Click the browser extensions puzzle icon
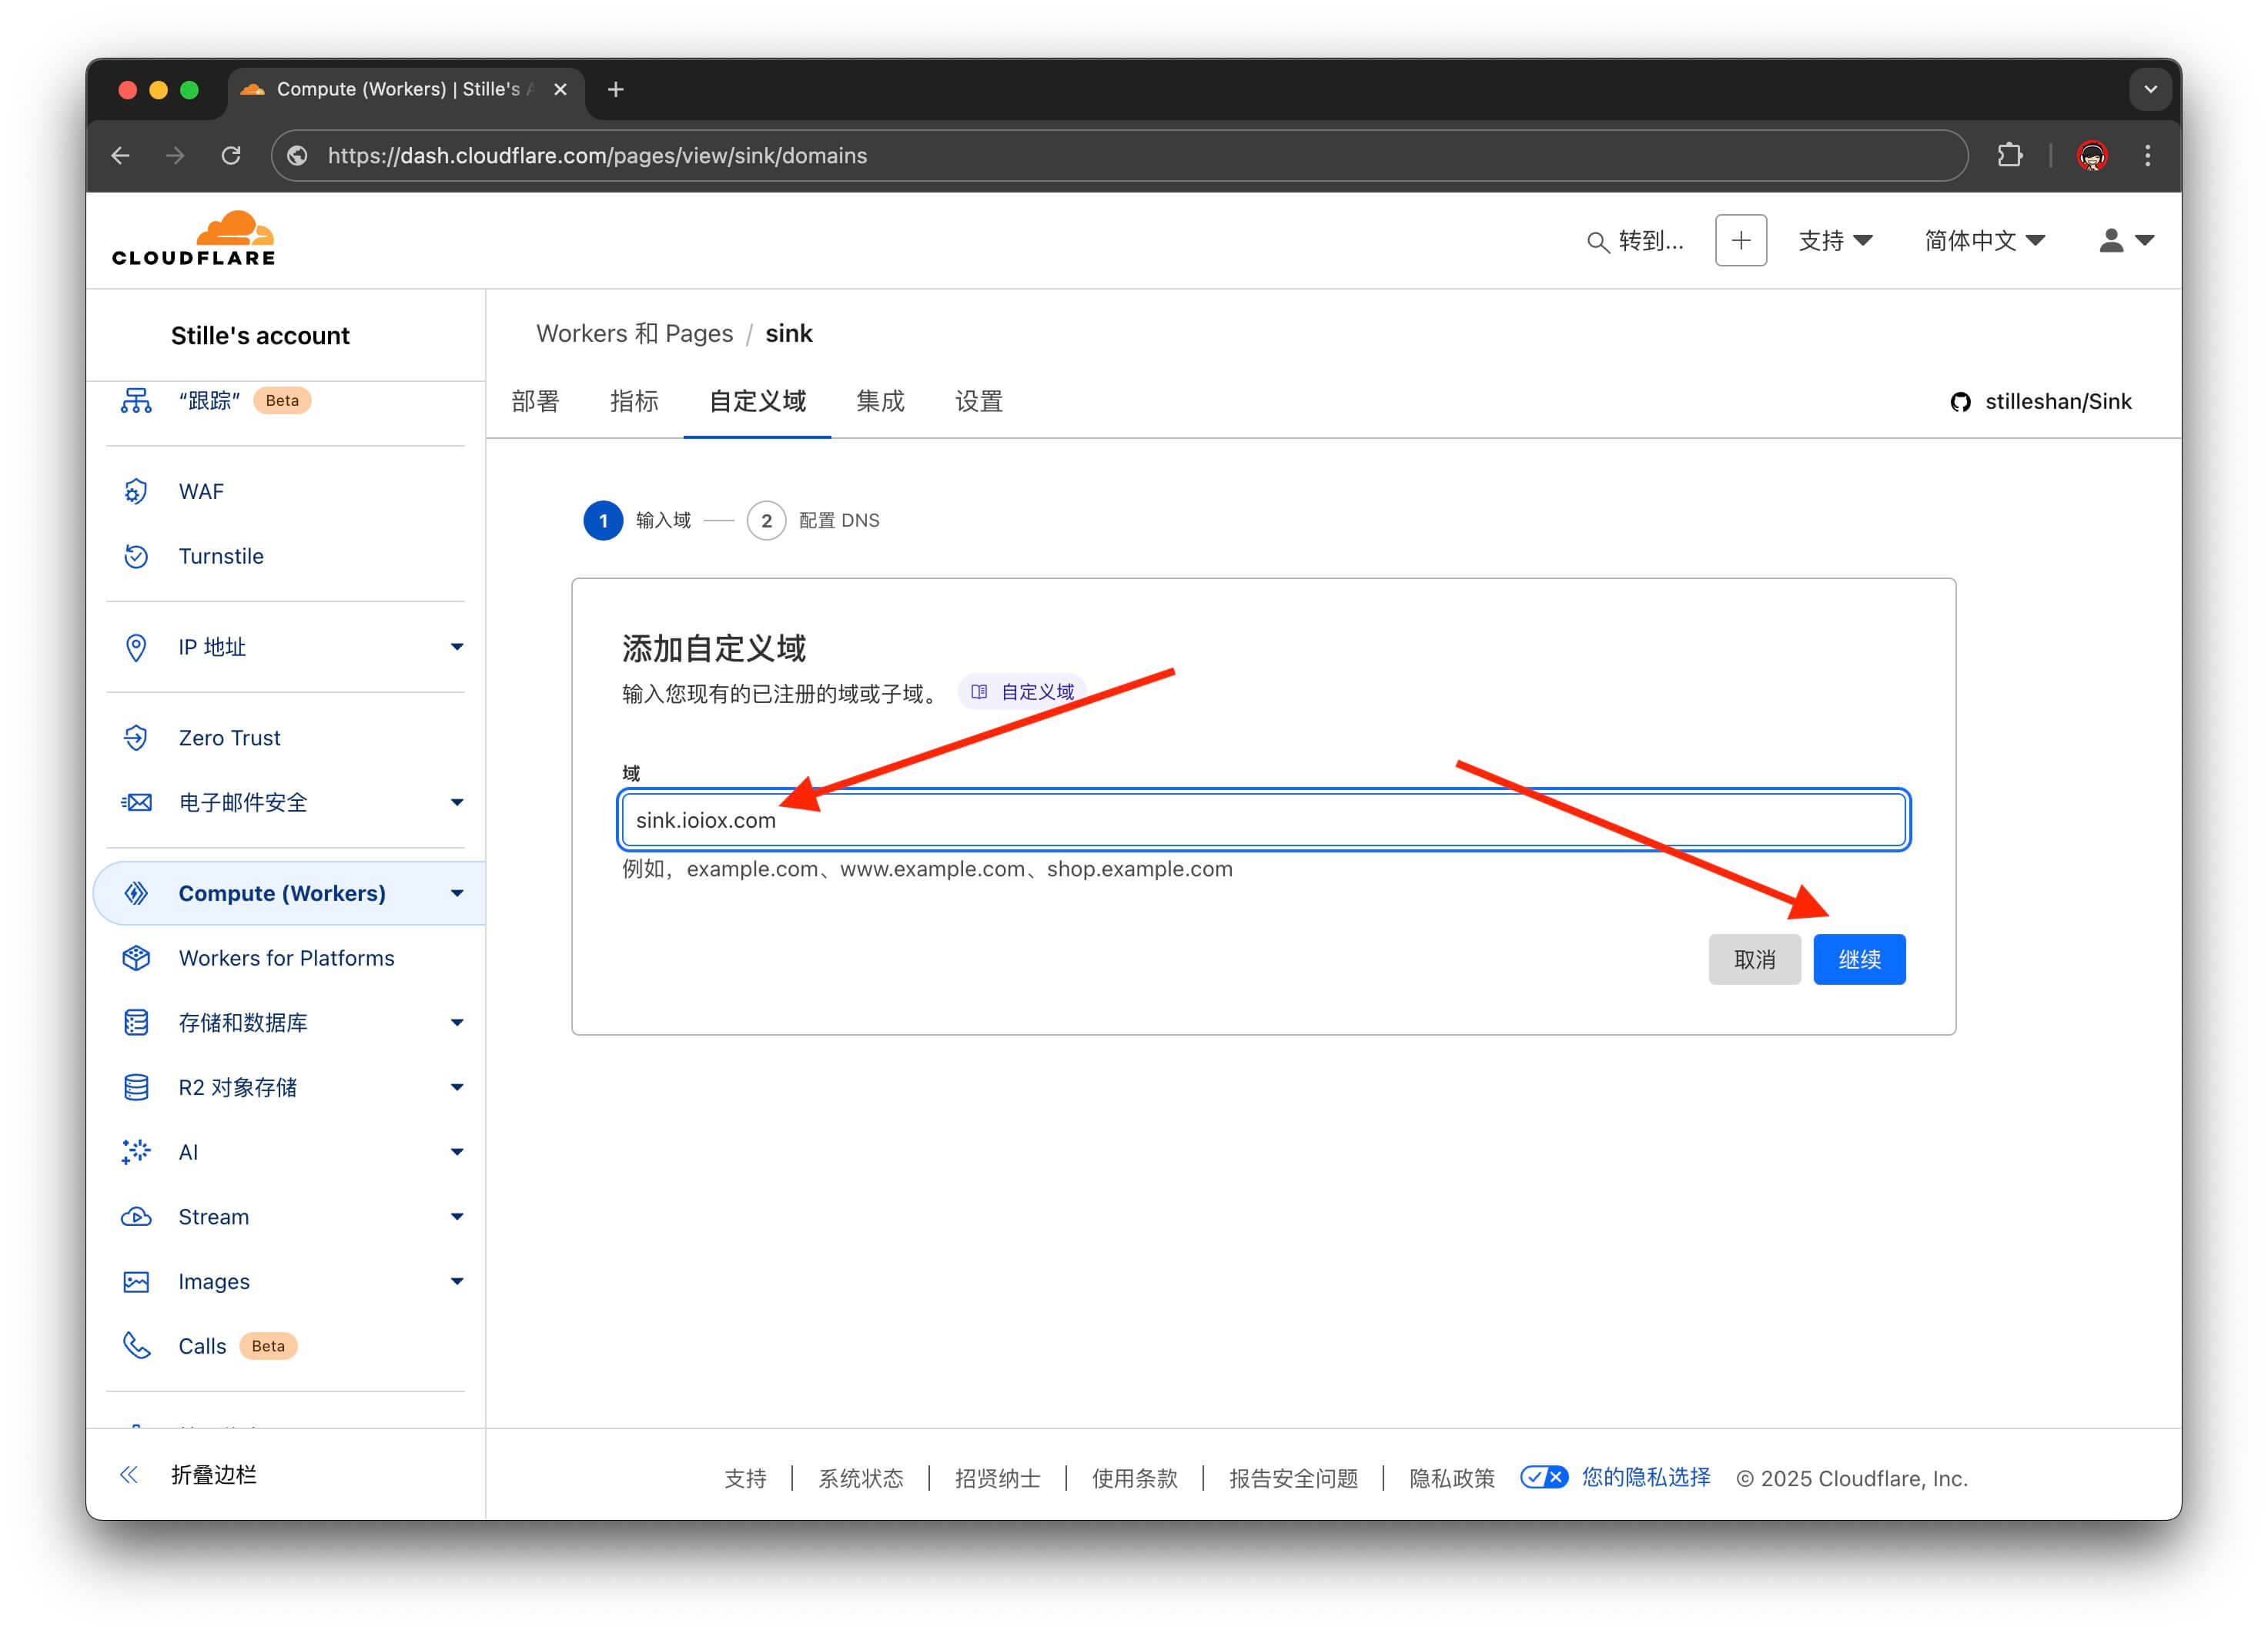The image size is (2268, 1634). coord(2010,155)
